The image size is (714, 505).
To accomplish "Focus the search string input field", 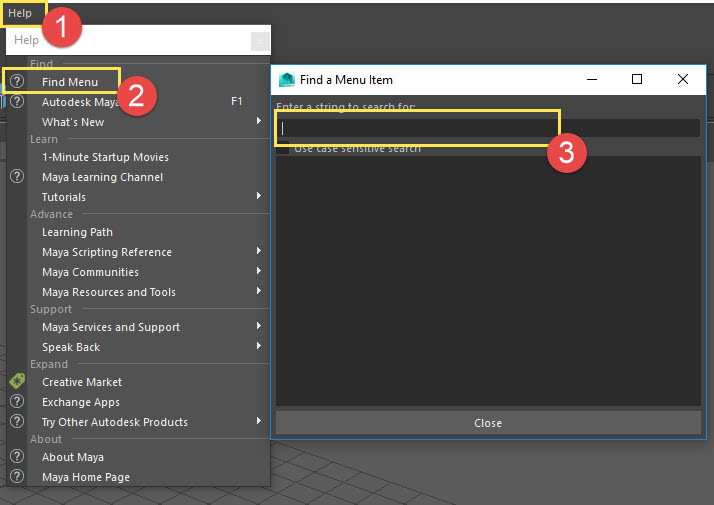I will click(x=488, y=128).
